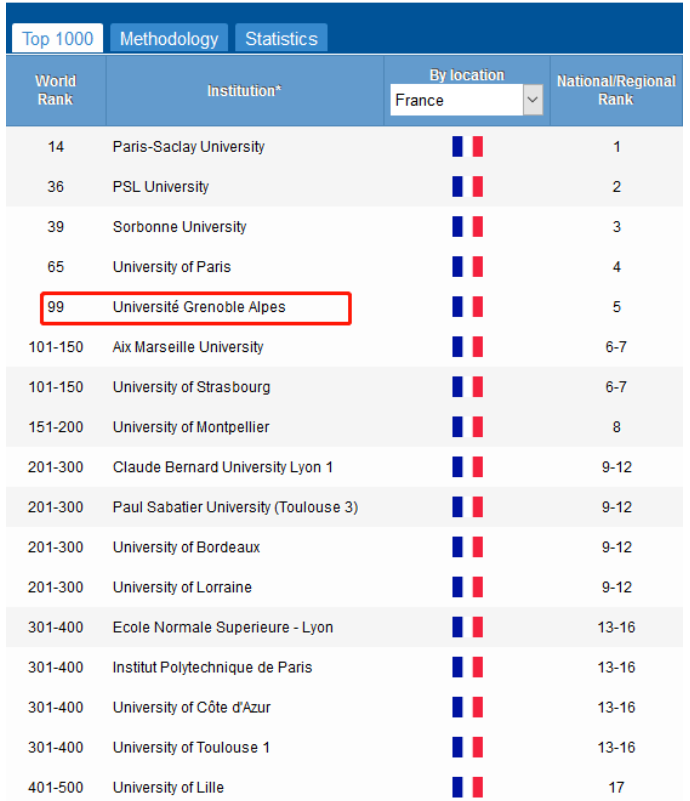Open the Methodology tab
Image resolution: width=690 pixels, height=801 pixels.
169,38
